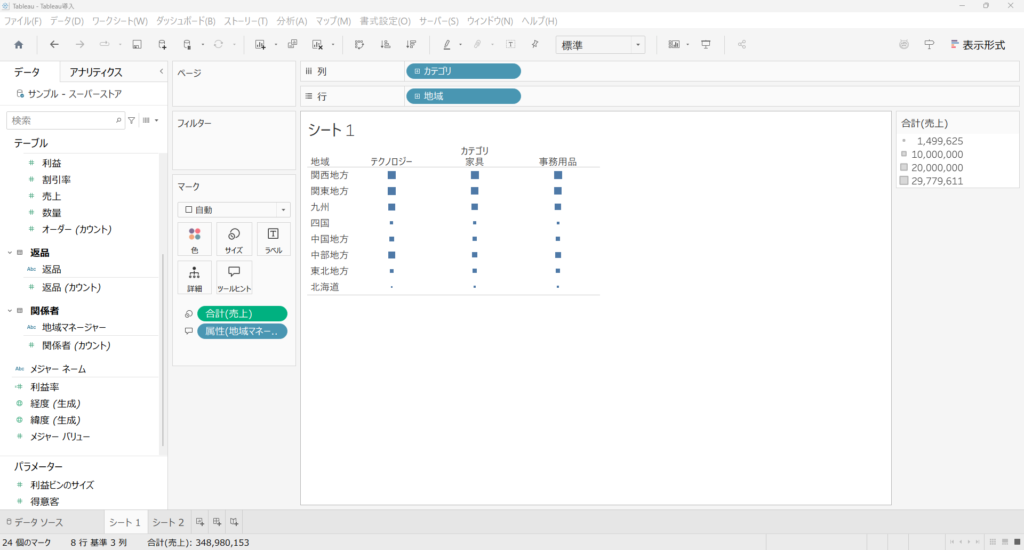Collapse the 返品 table group

(x=9, y=253)
